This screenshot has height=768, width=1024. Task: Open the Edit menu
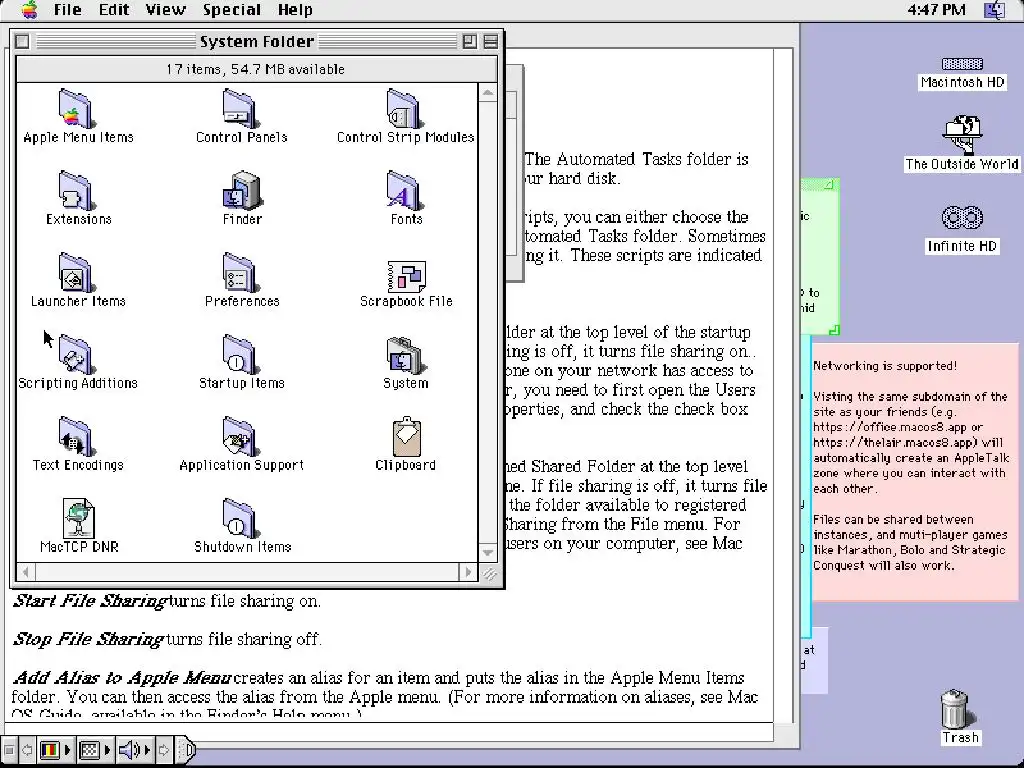coord(114,10)
